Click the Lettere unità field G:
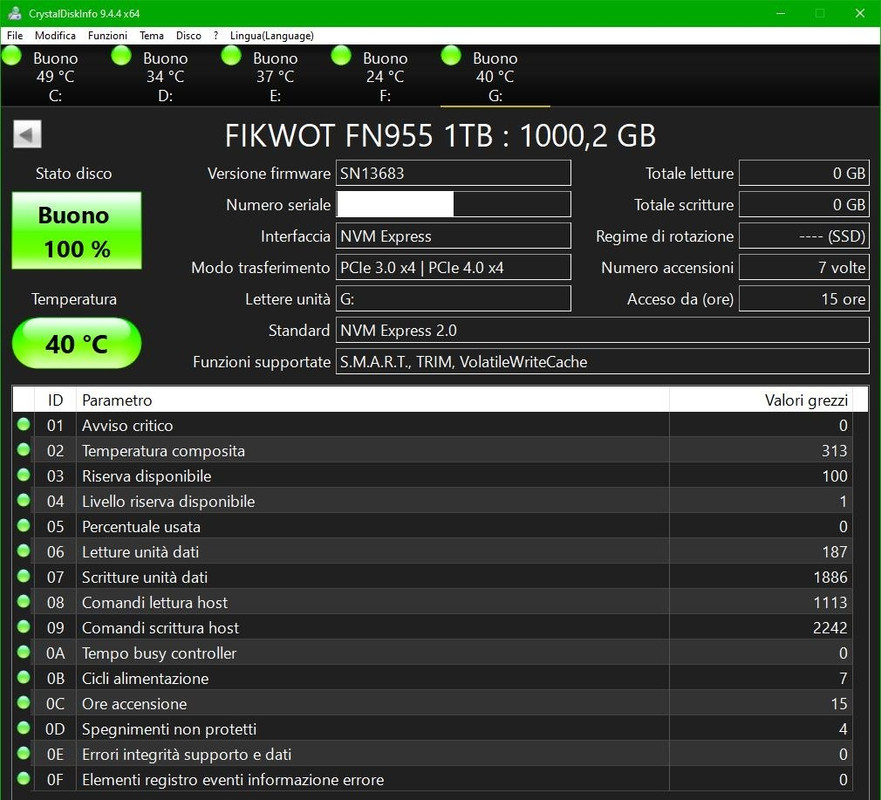 453,299
